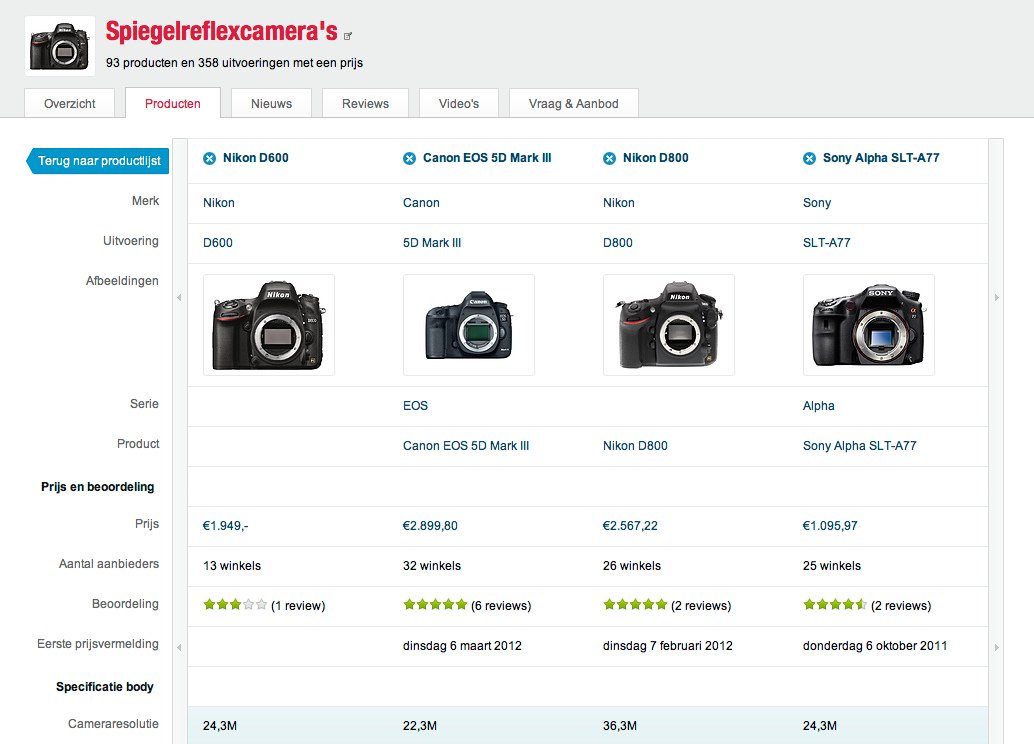Click the 5D Mark III uitvoering link
The image size is (1034, 744).
click(x=432, y=243)
